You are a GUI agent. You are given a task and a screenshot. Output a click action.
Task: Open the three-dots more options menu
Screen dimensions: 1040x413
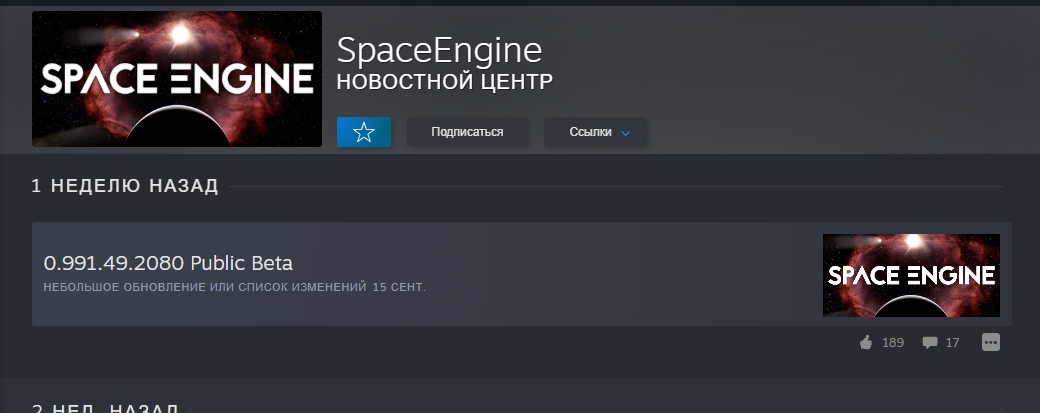point(990,342)
